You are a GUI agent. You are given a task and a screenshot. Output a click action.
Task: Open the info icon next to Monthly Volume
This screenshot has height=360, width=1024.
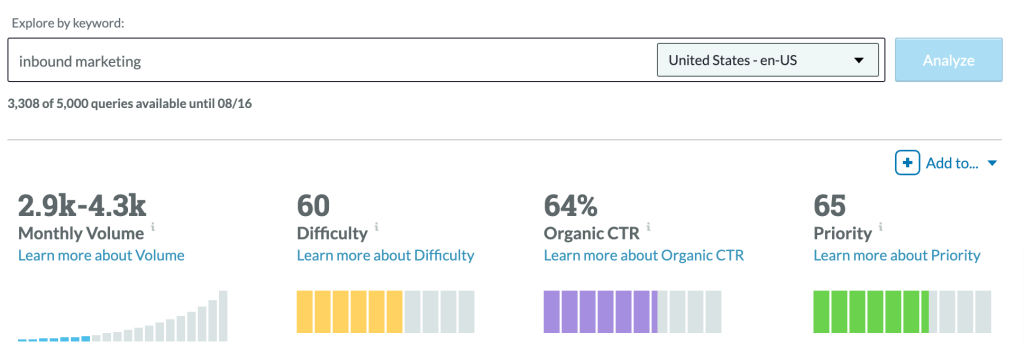pyautogui.click(x=153, y=227)
